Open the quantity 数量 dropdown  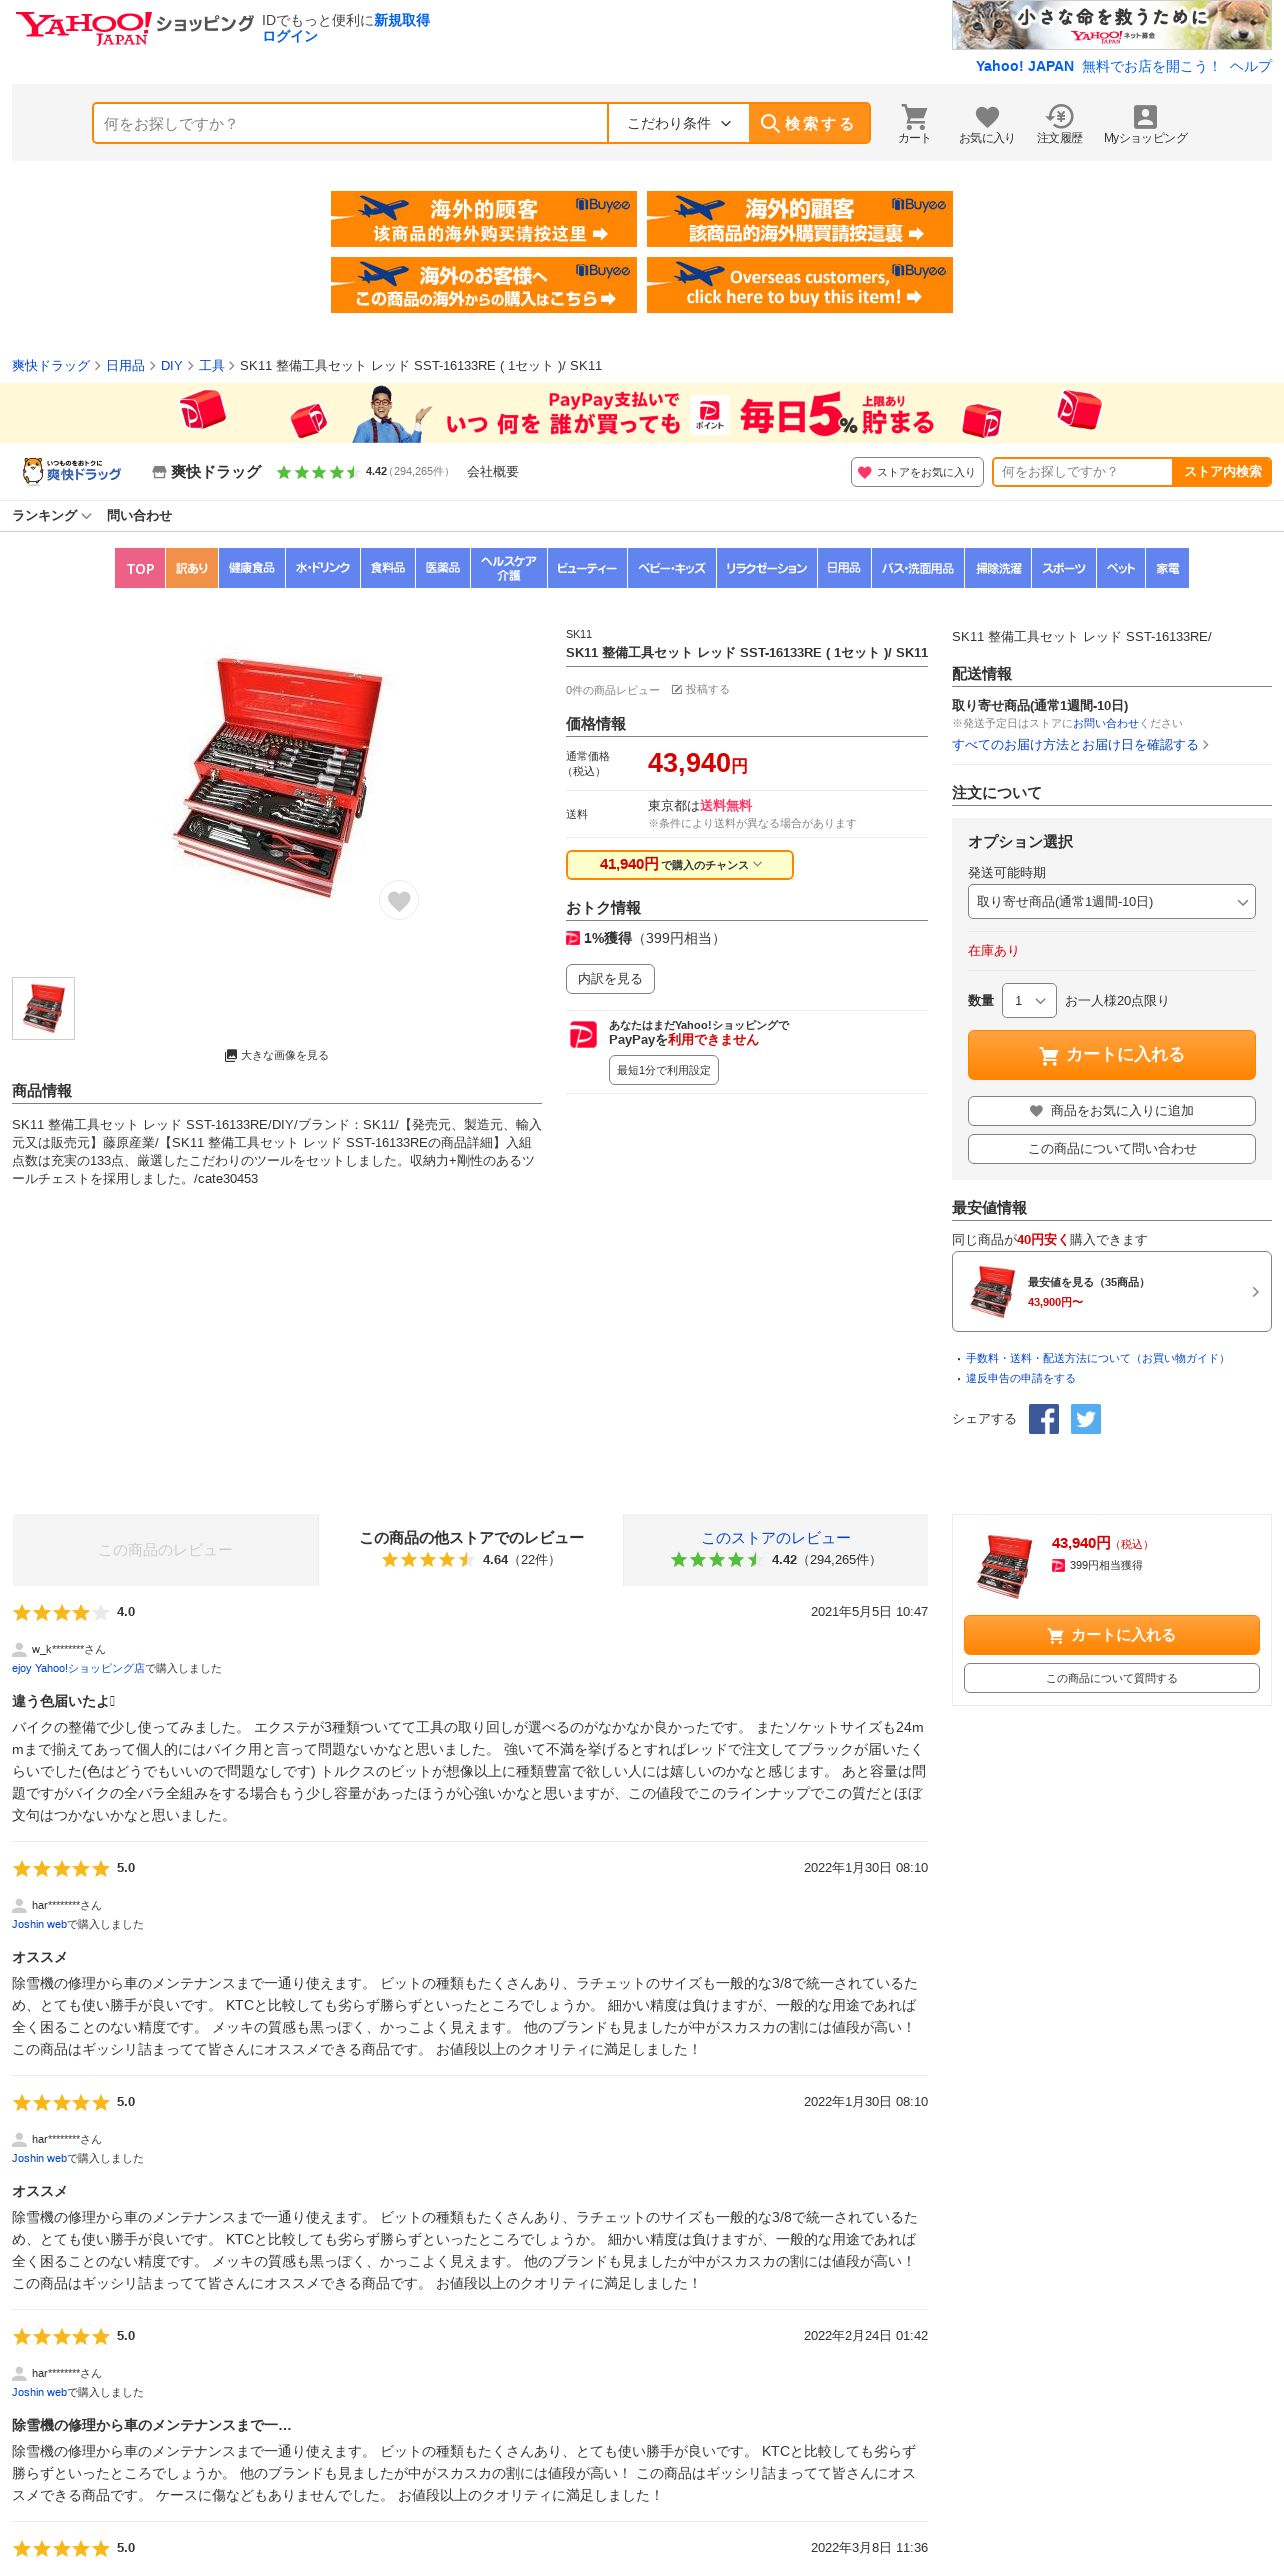point(1029,1001)
